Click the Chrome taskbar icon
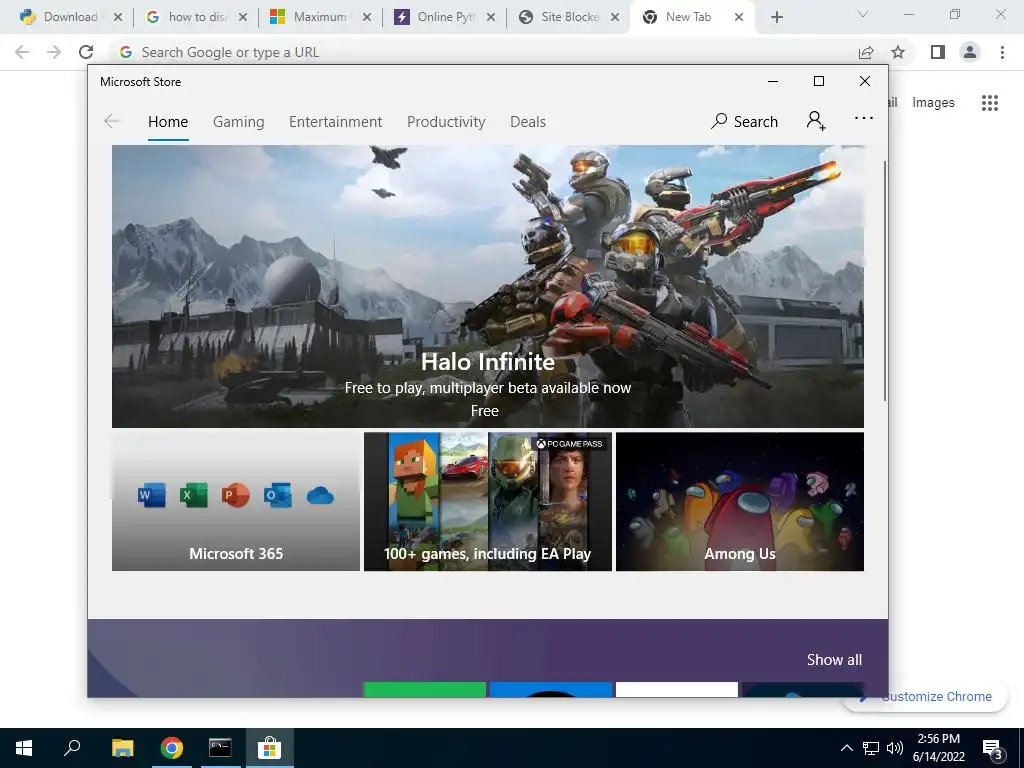The width and height of the screenshot is (1024, 768). click(x=171, y=748)
